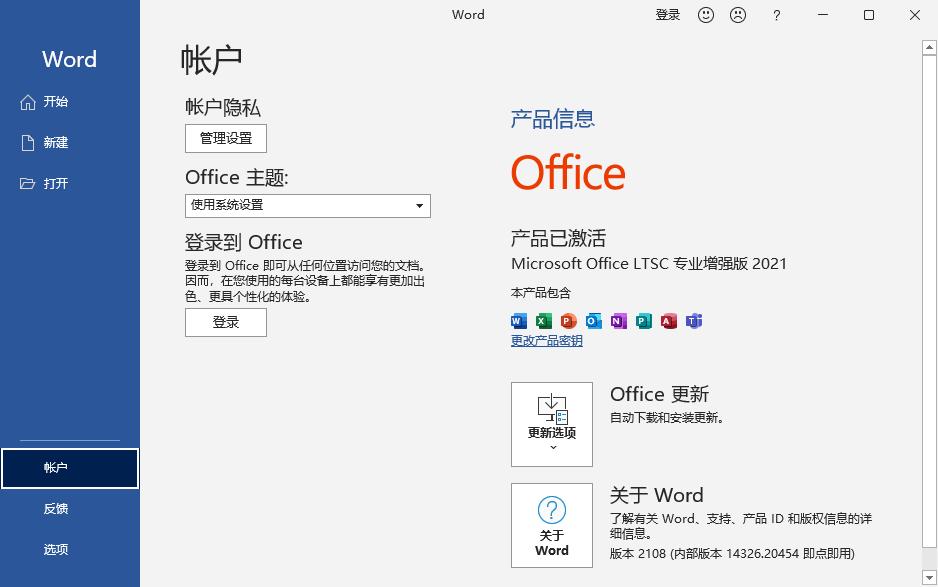Click the 登录 sign-in button
Viewport: 938px width, 587px height.
coord(225,322)
